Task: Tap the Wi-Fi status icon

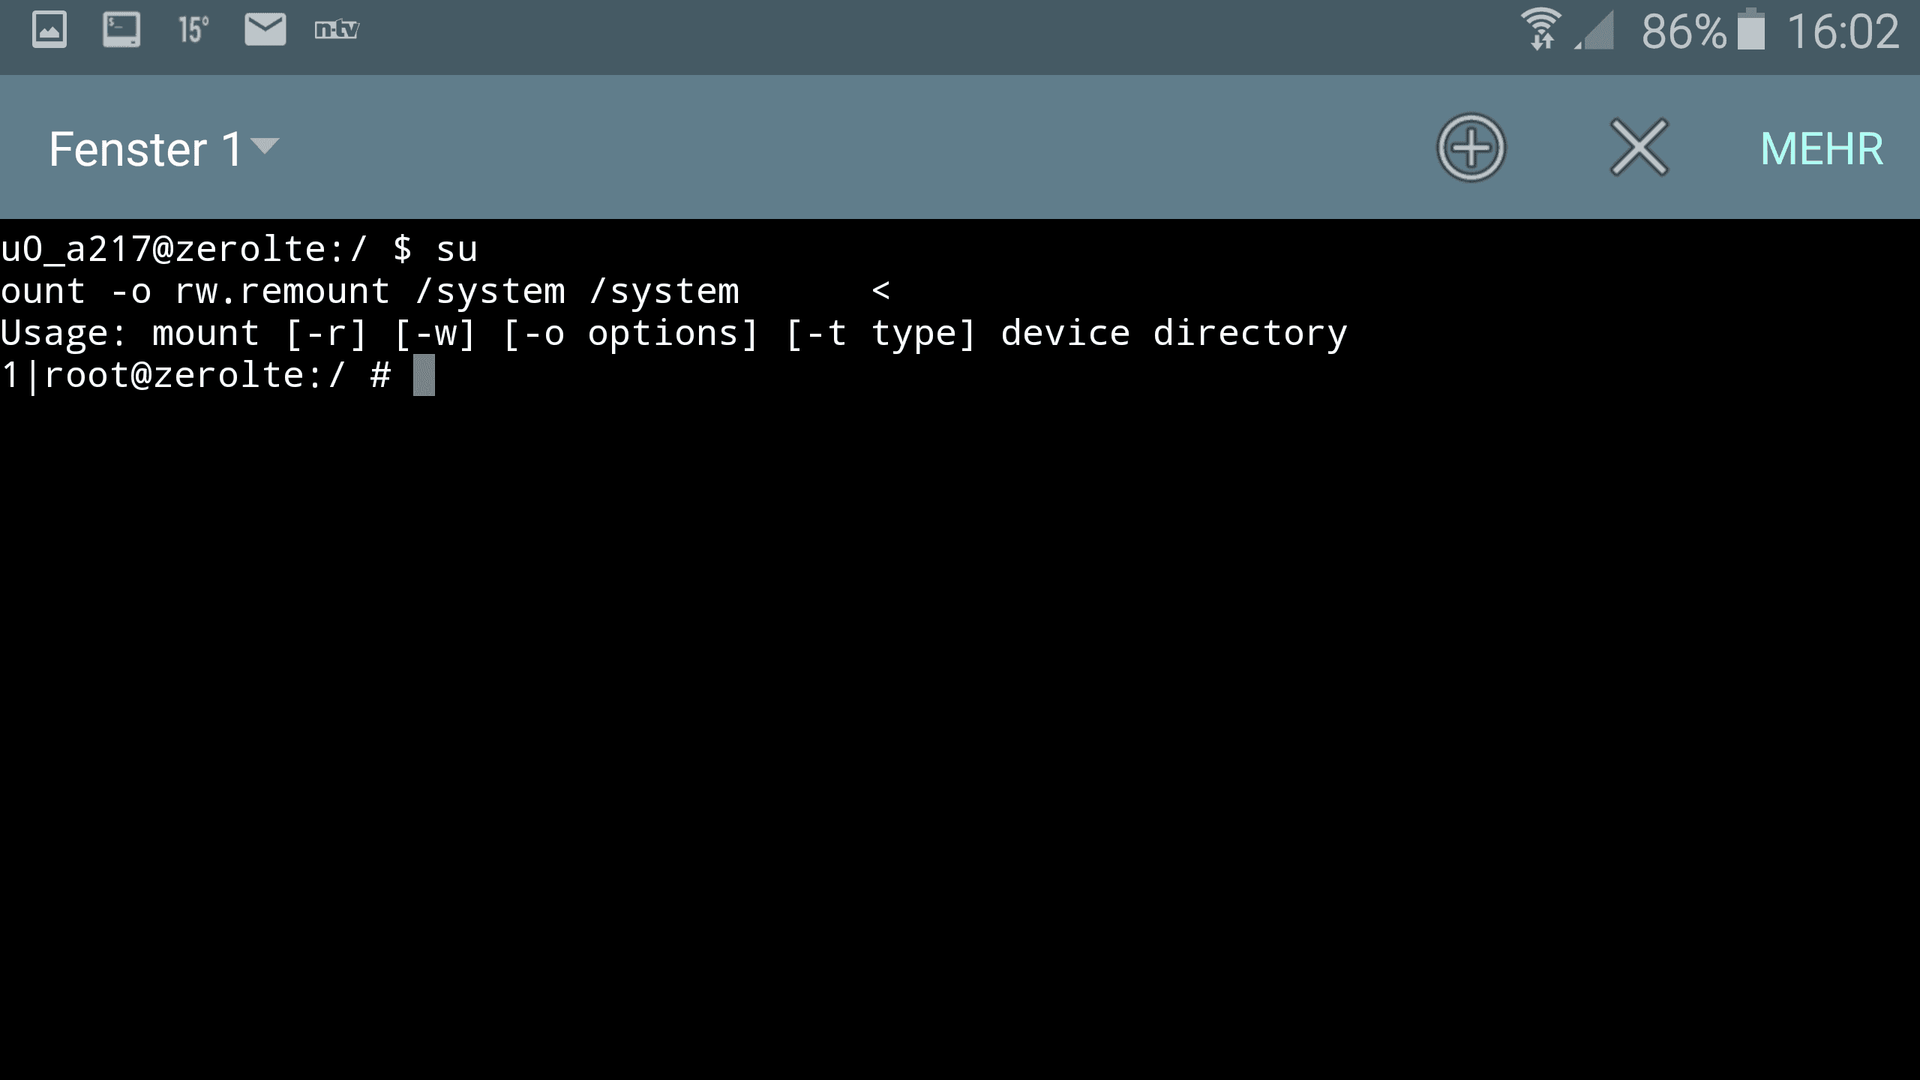Action: 1540,29
